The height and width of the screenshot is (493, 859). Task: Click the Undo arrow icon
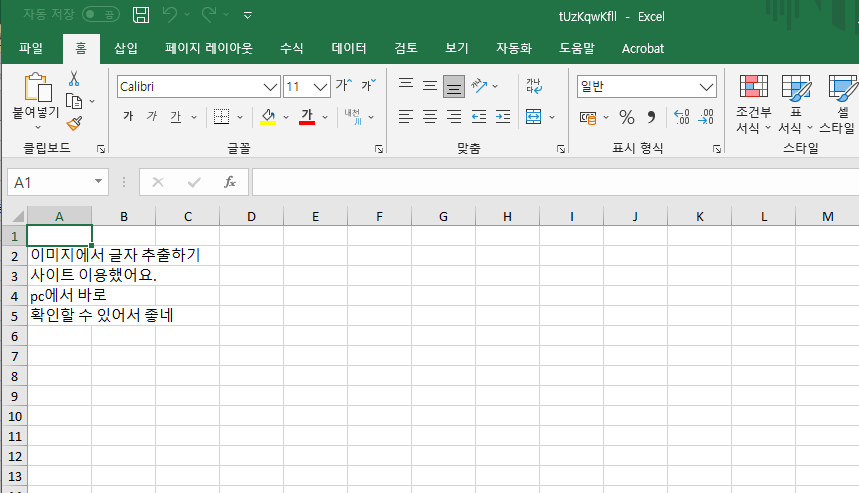(x=170, y=15)
